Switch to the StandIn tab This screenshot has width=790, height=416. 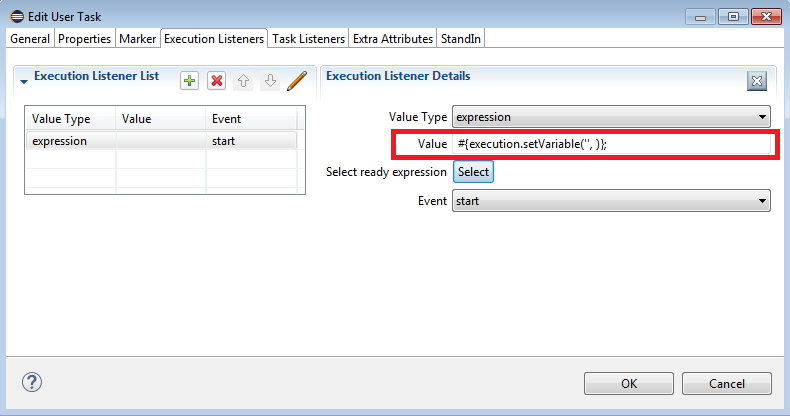460,39
